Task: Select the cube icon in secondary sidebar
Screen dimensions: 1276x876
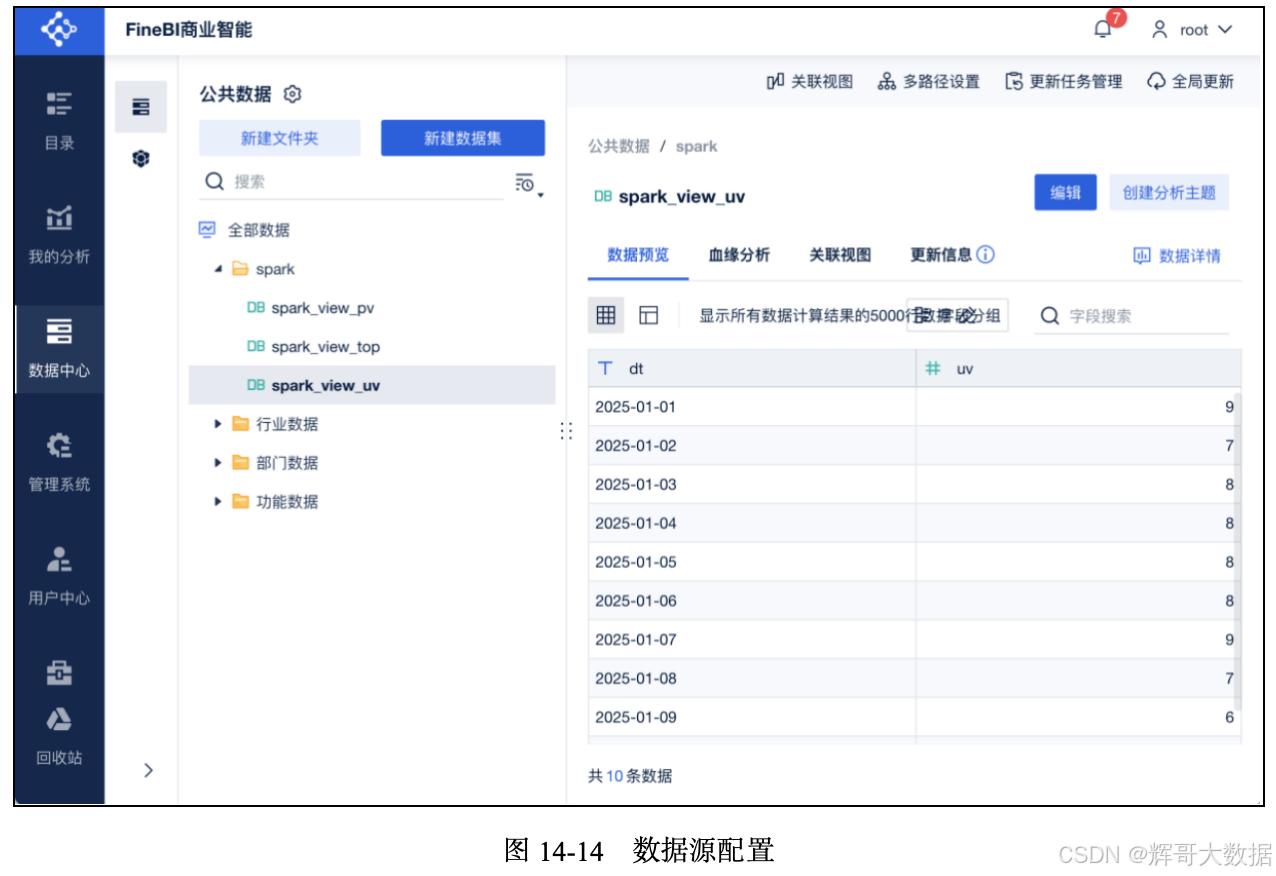Action: (x=141, y=158)
